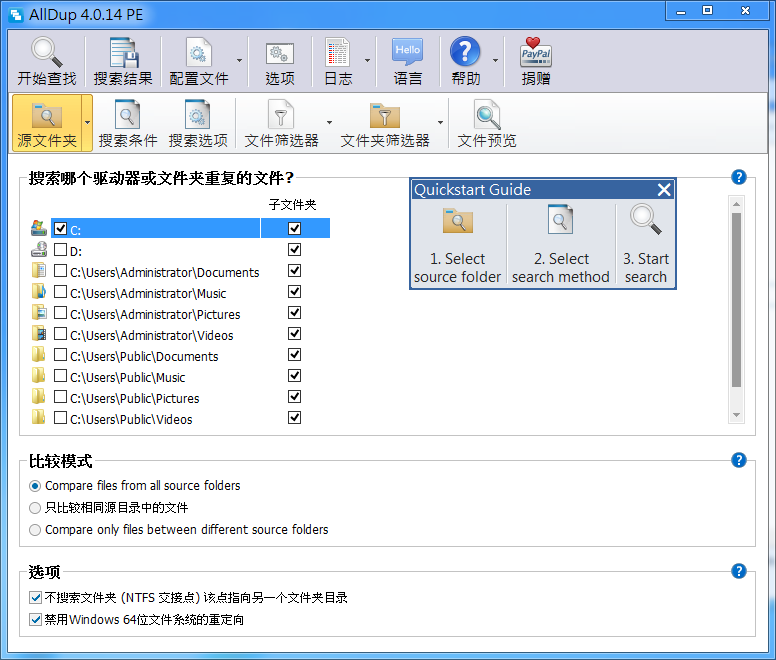Select the 源文件夹 tab
Image resolution: width=776 pixels, height=660 pixels.
[x=47, y=123]
